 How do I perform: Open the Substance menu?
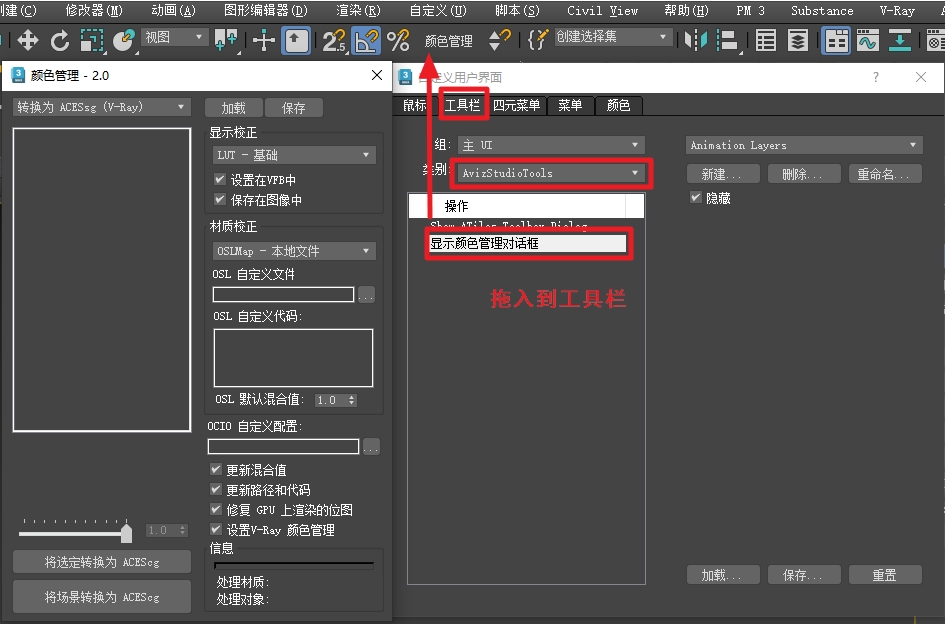point(822,11)
